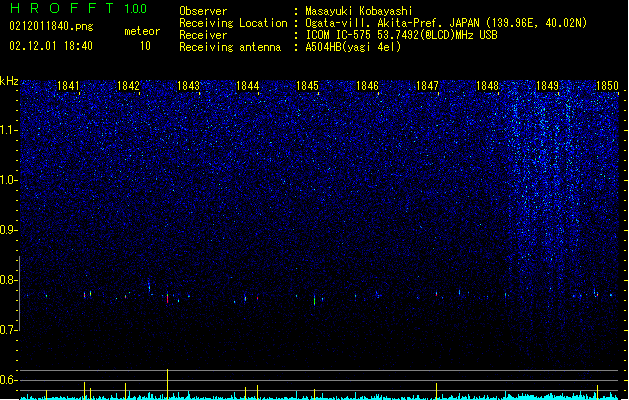Screen dimensions: 629x400
Task: Click the Receiver label
Action: (x=203, y=35)
